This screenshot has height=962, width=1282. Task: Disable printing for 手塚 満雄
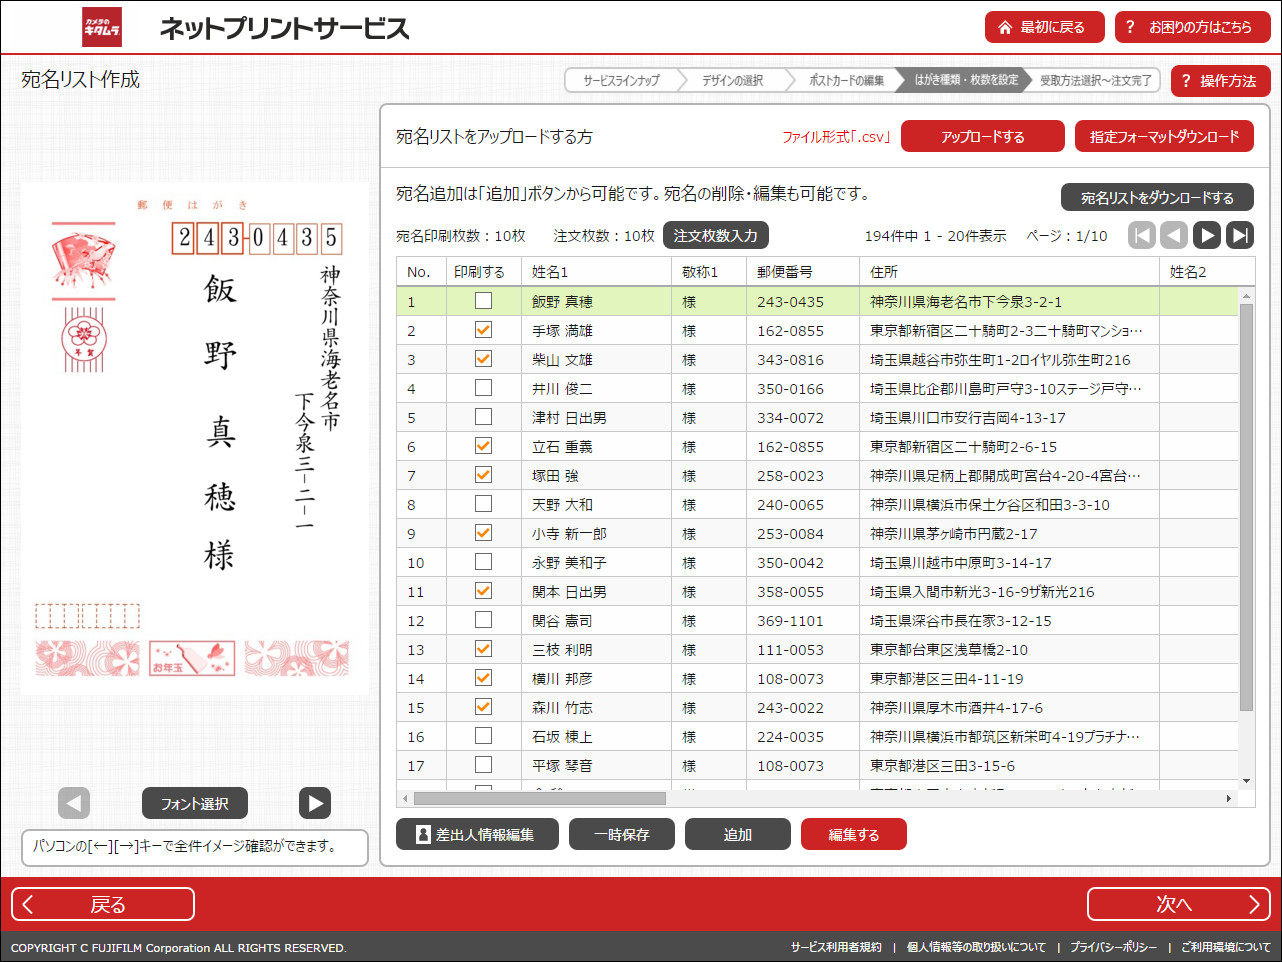pos(485,328)
